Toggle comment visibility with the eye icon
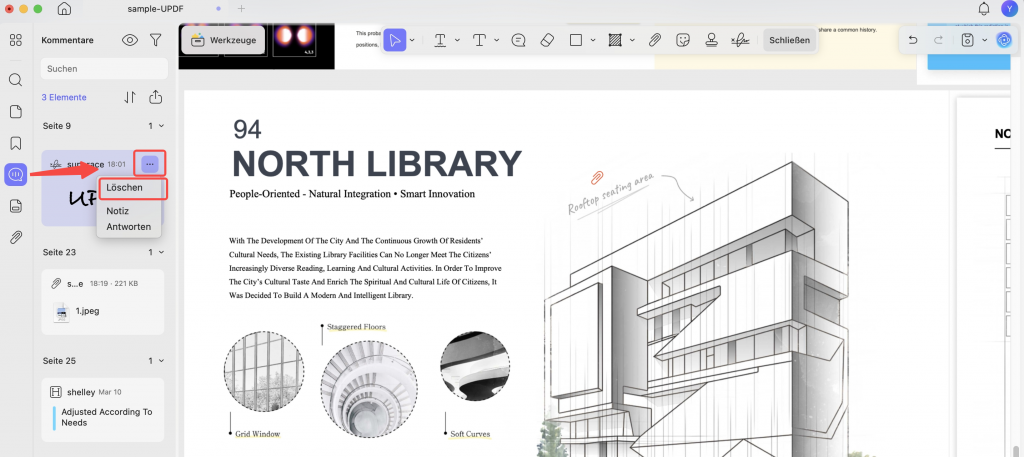The height and width of the screenshot is (457, 1024). click(130, 40)
